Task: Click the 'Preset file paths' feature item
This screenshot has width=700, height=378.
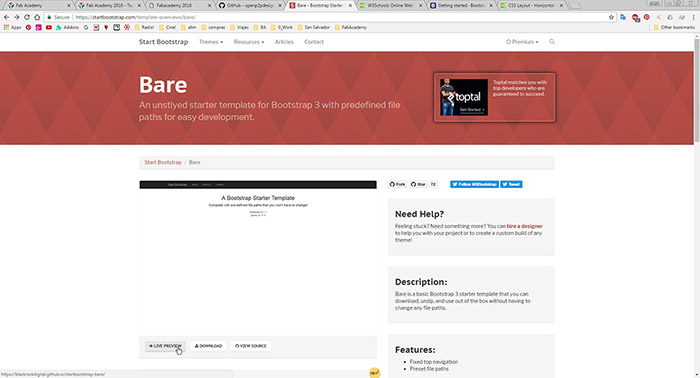Action: click(x=429, y=369)
